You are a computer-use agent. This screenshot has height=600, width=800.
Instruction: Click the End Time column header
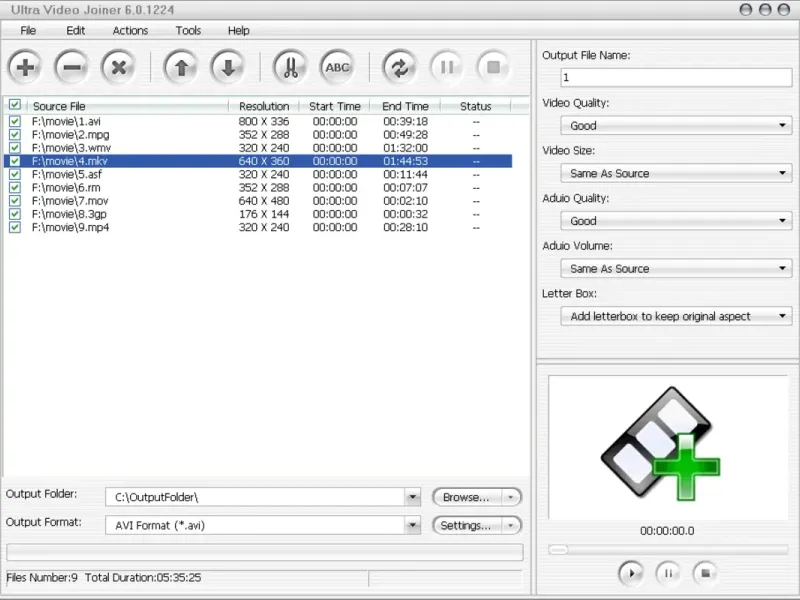click(405, 106)
